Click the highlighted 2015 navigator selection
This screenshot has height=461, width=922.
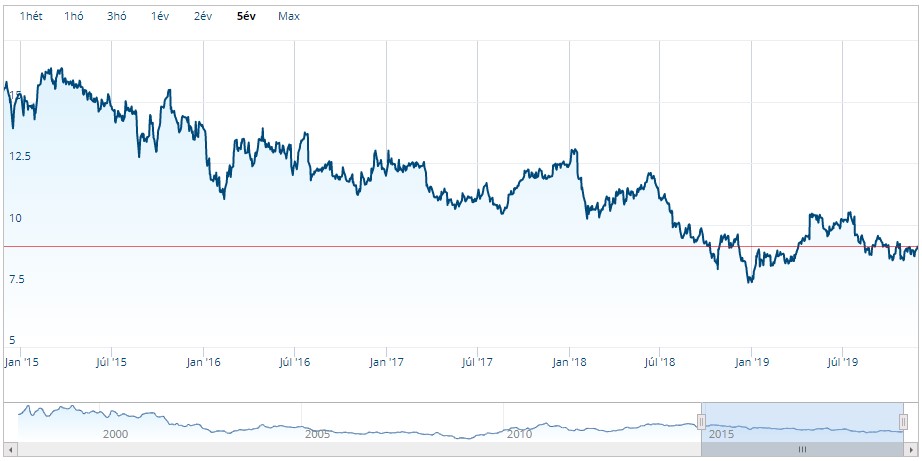803,422
